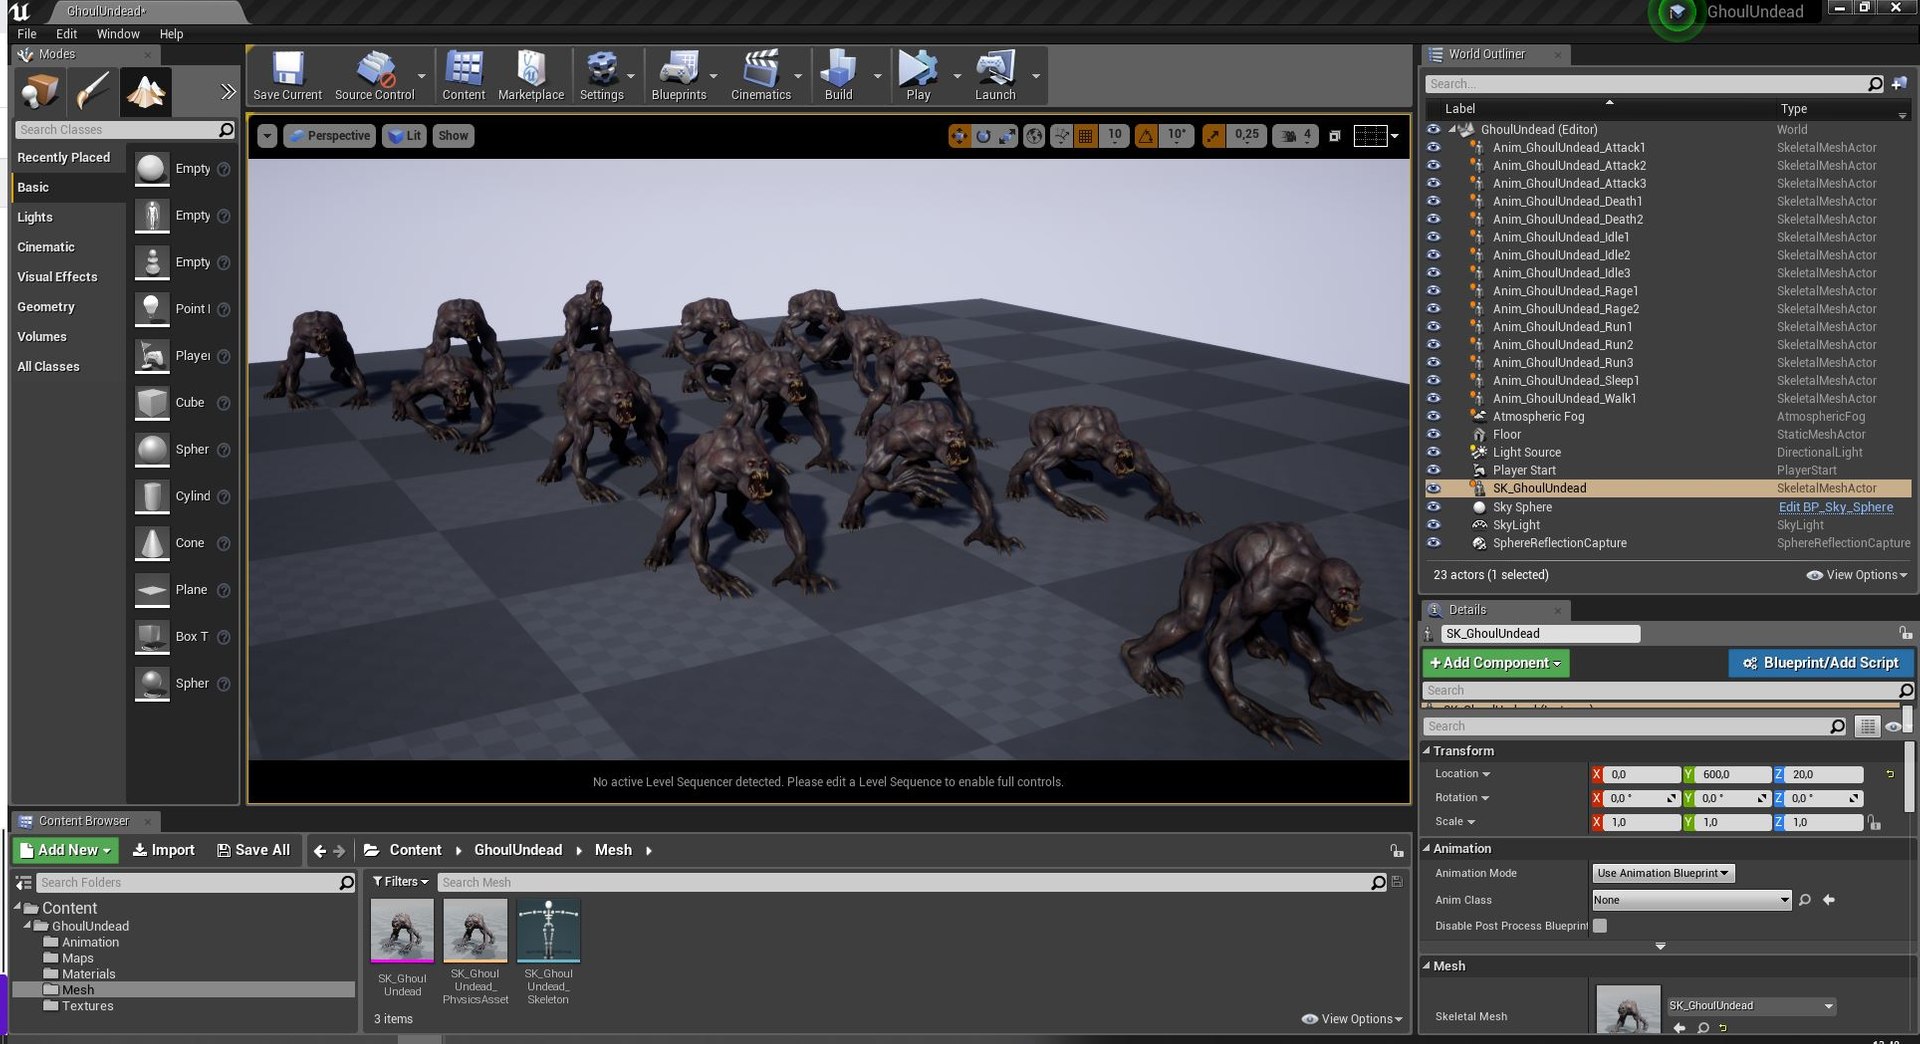Screen dimensions: 1920x1044
Task: Click the Save Current toolbar icon
Action: (x=287, y=76)
